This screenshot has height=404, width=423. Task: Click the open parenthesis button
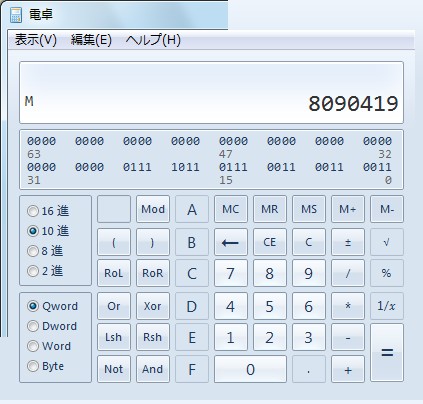click(114, 242)
